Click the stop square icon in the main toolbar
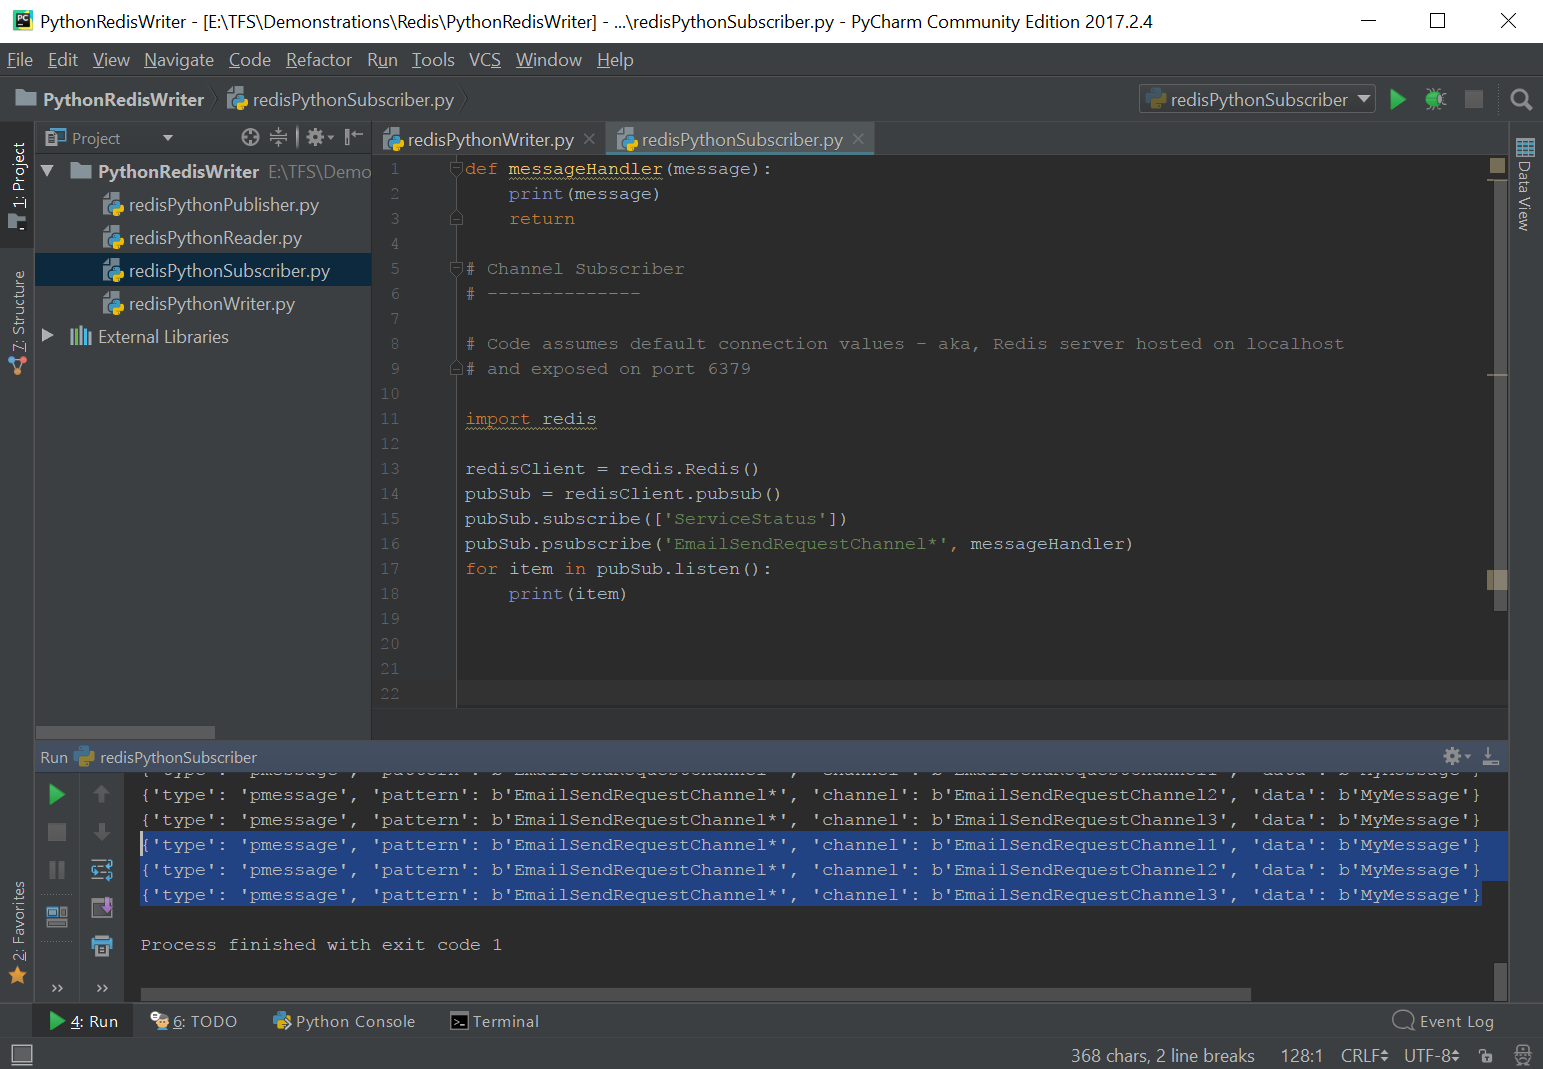Screen dimensions: 1543x1069 [x=1474, y=99]
